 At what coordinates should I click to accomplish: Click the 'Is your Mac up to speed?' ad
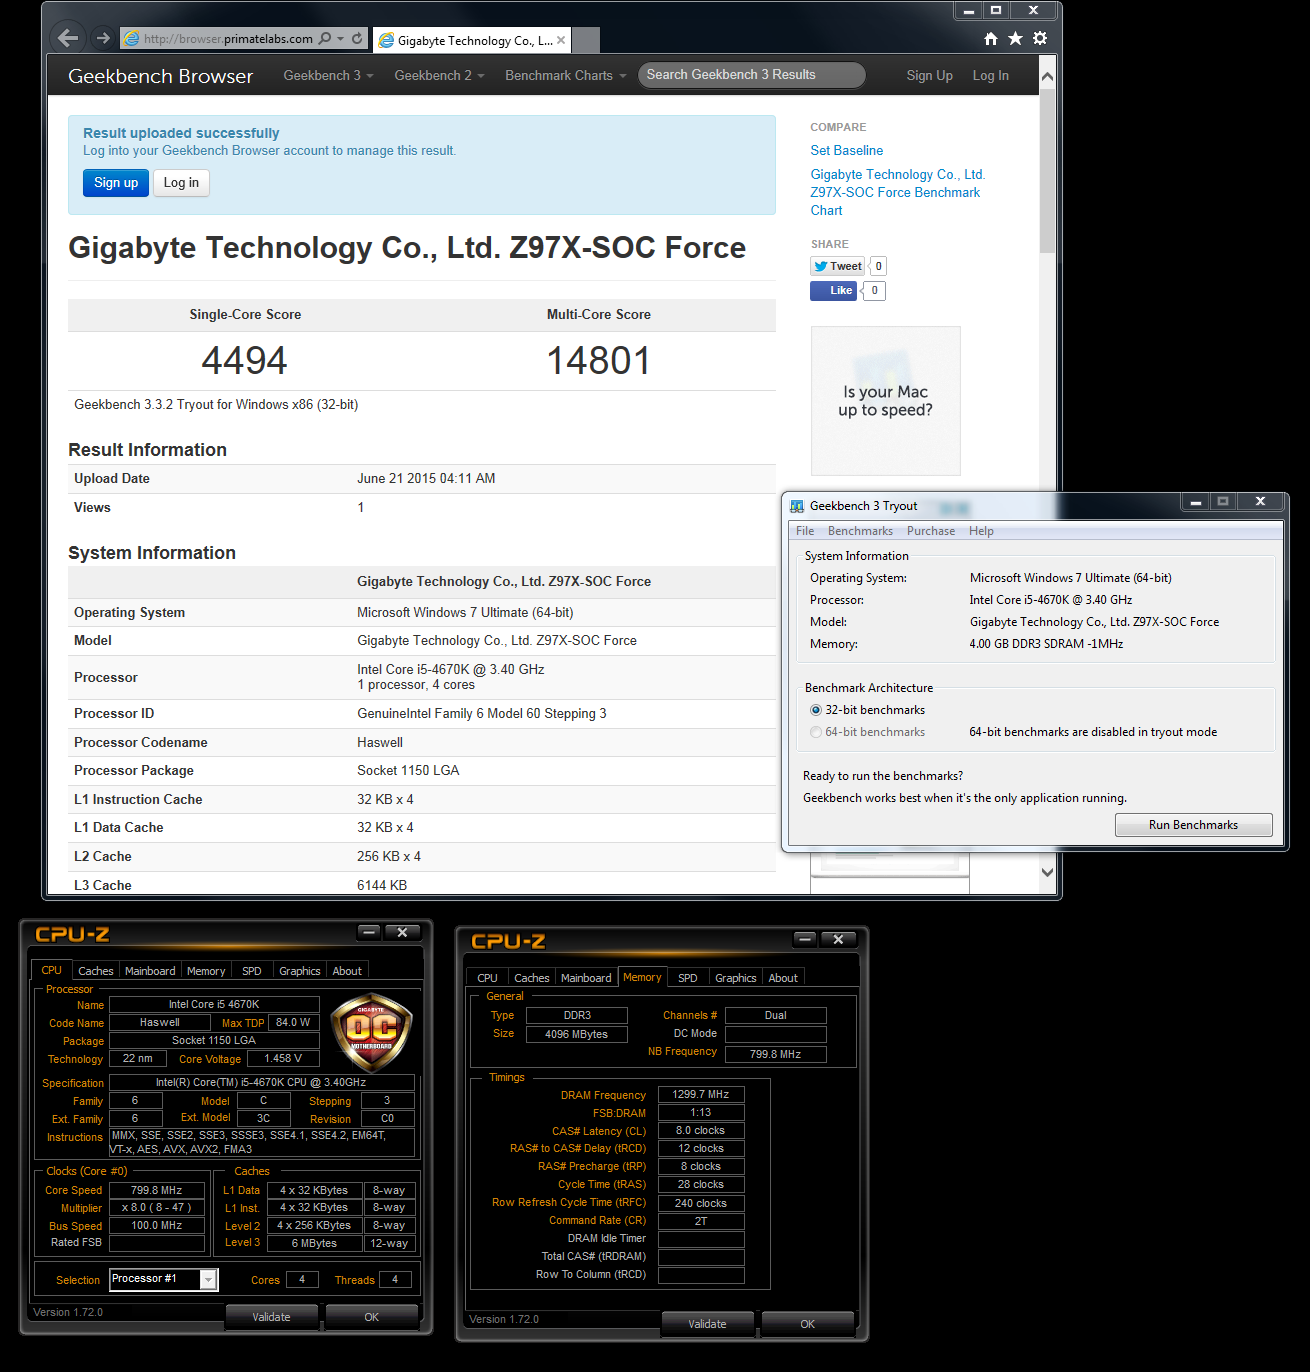885,401
